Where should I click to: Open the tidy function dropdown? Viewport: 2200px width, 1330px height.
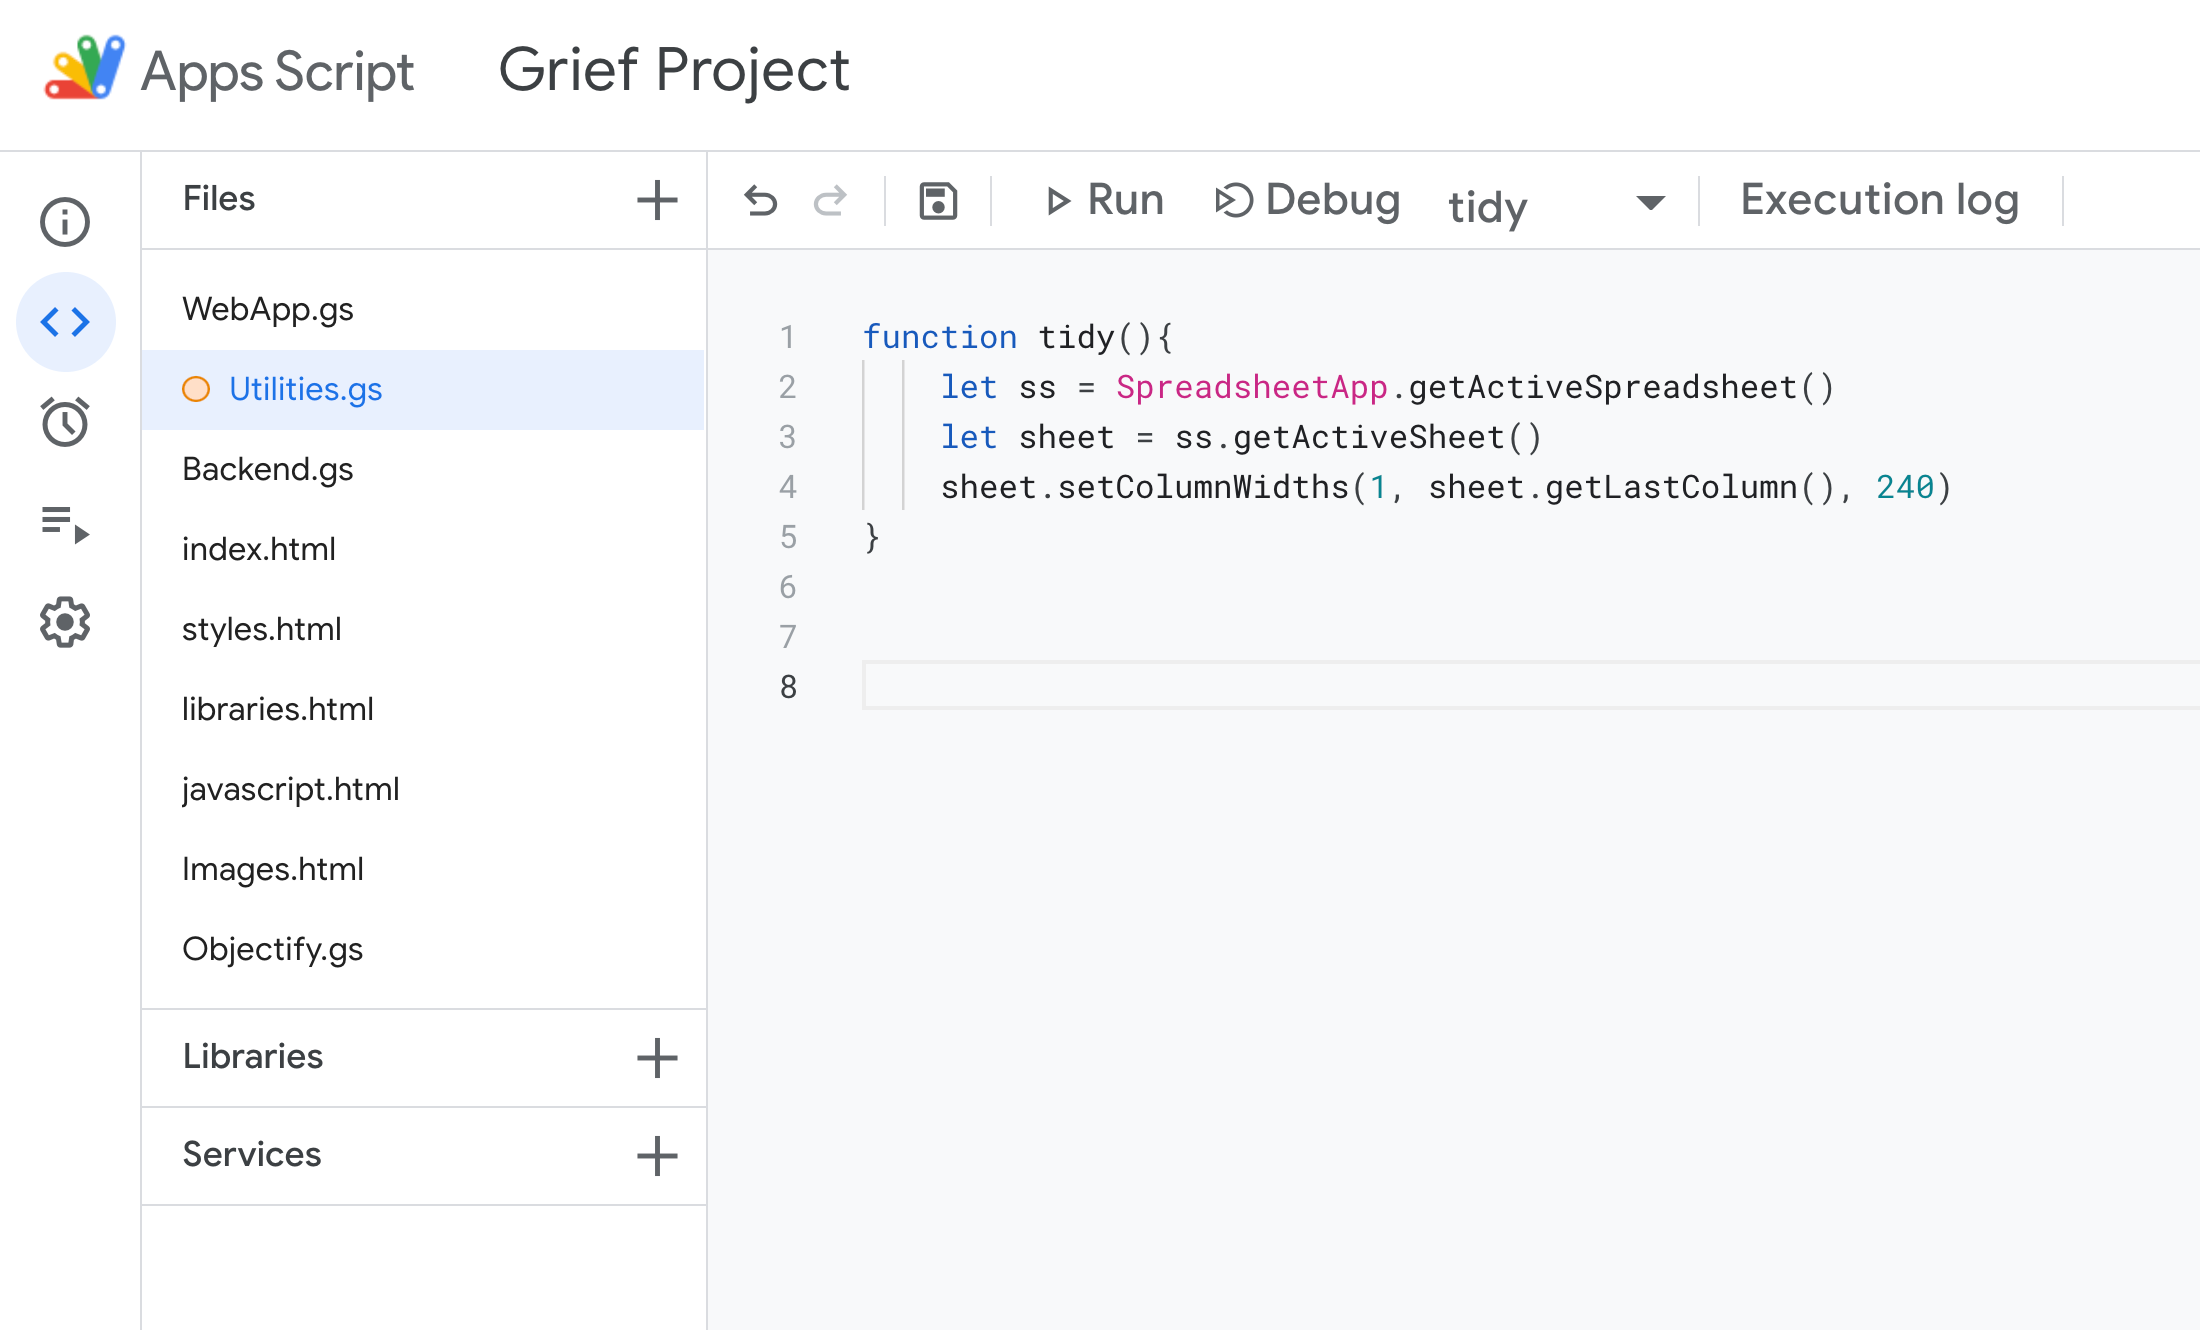click(1650, 203)
